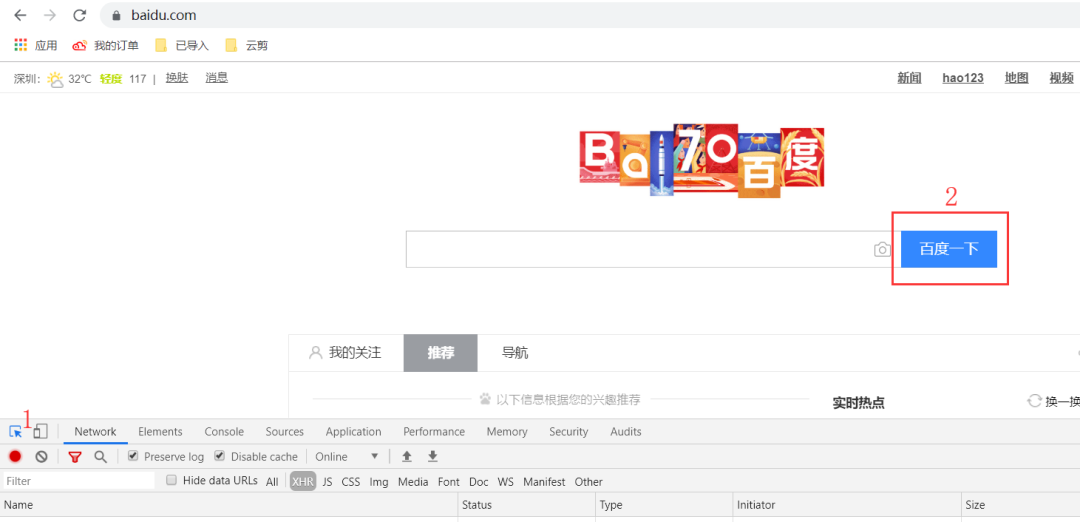The width and height of the screenshot is (1080, 522).
Task: Select the Doc request type filter
Action: [x=479, y=481]
